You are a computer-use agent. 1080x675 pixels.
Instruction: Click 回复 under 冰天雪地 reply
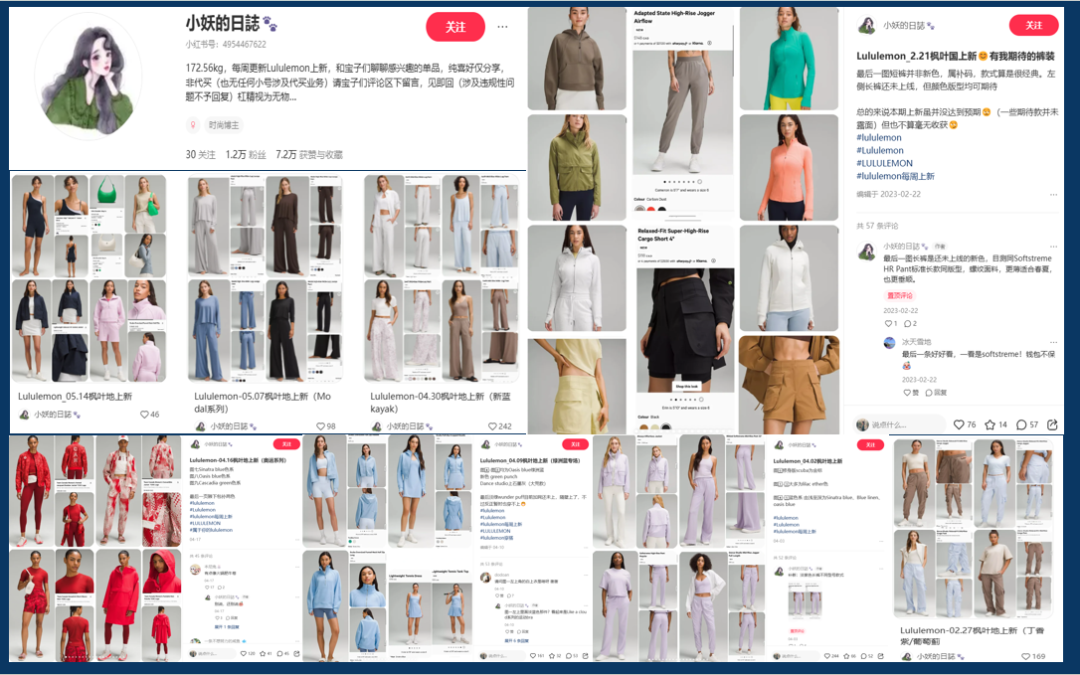click(936, 393)
